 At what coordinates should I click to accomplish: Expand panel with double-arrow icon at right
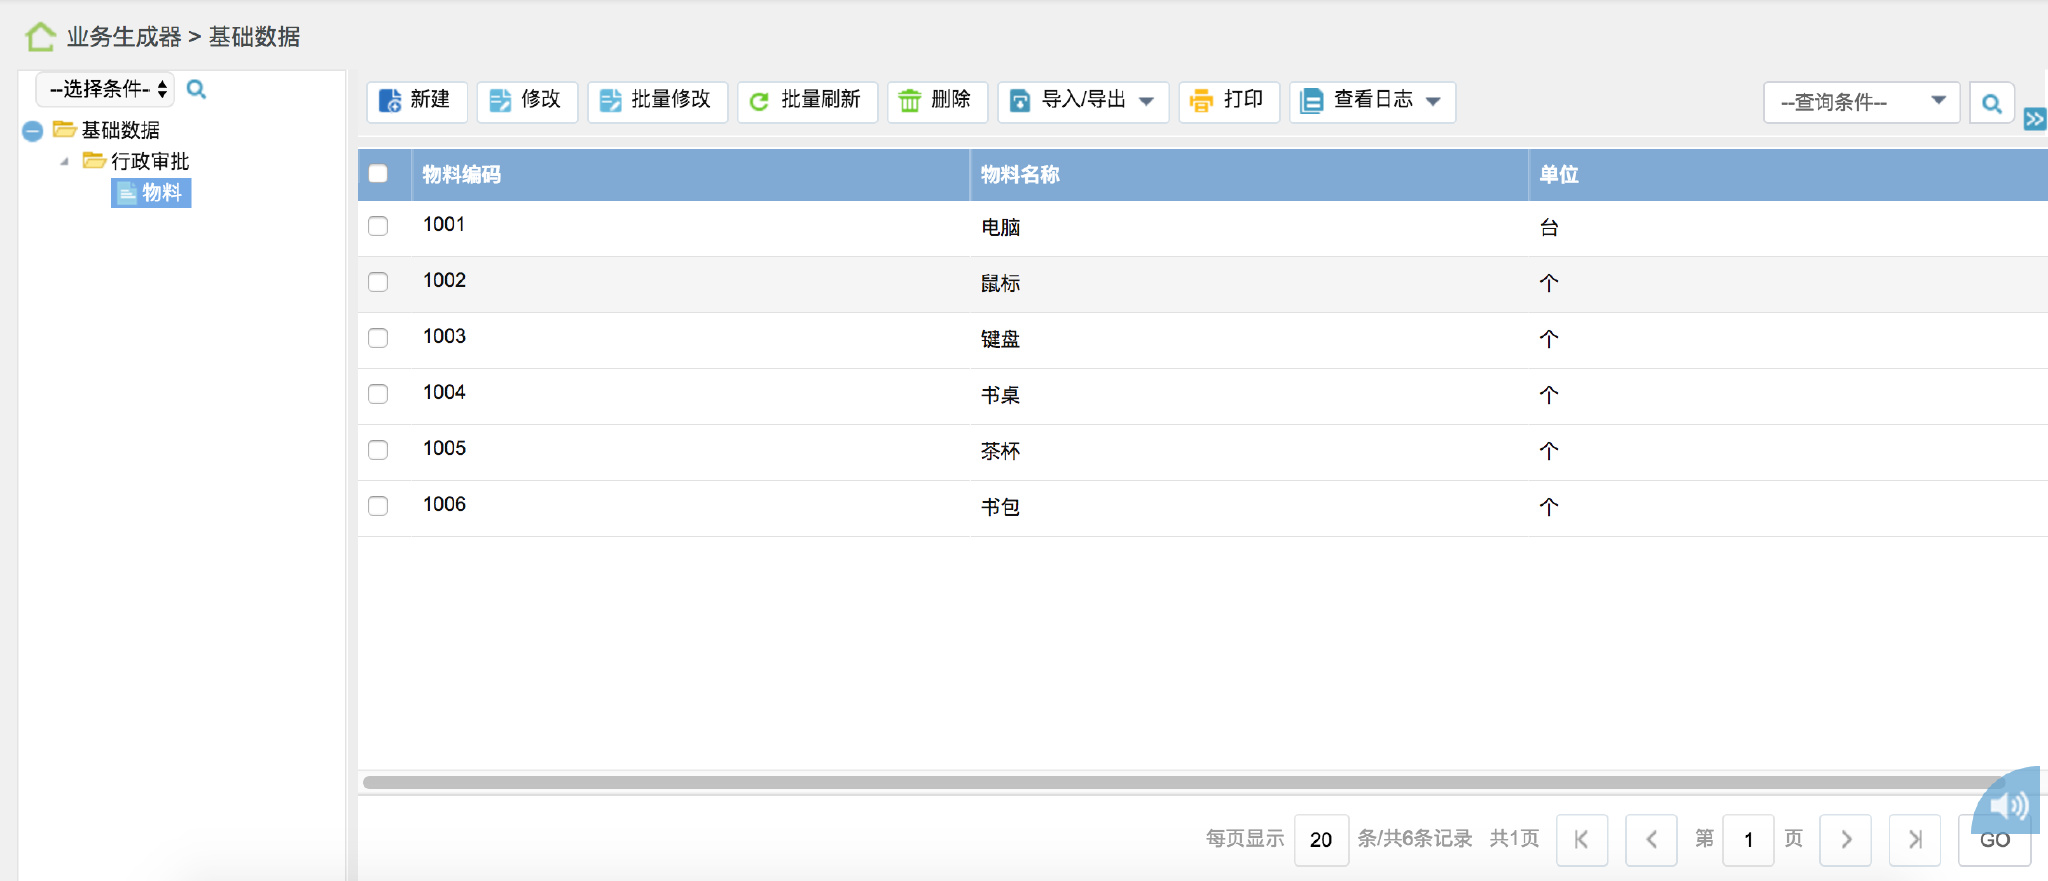[x=2034, y=120]
